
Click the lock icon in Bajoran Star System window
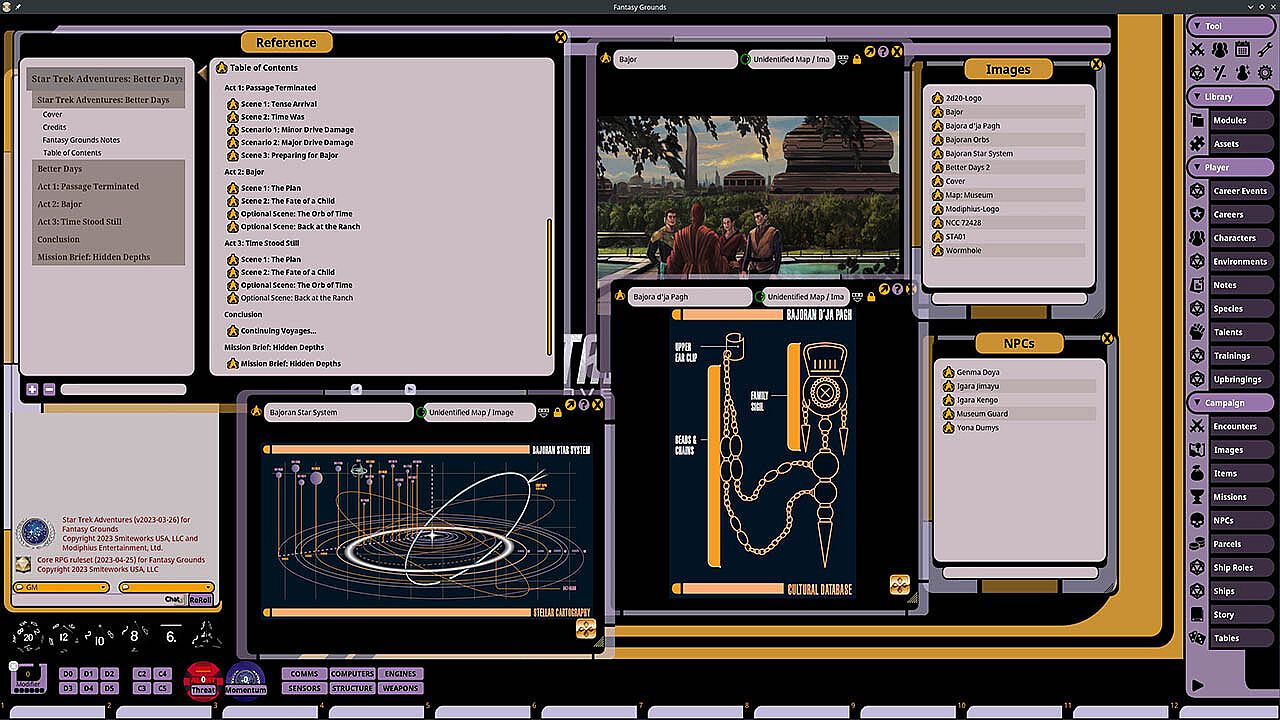pyautogui.click(x=558, y=412)
